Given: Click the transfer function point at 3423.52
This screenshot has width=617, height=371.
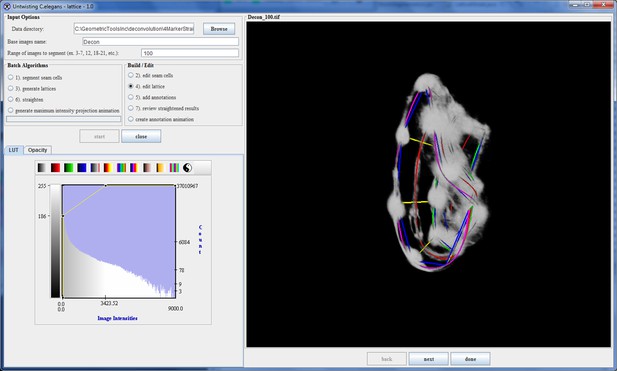Looking at the screenshot, I should (105, 185).
